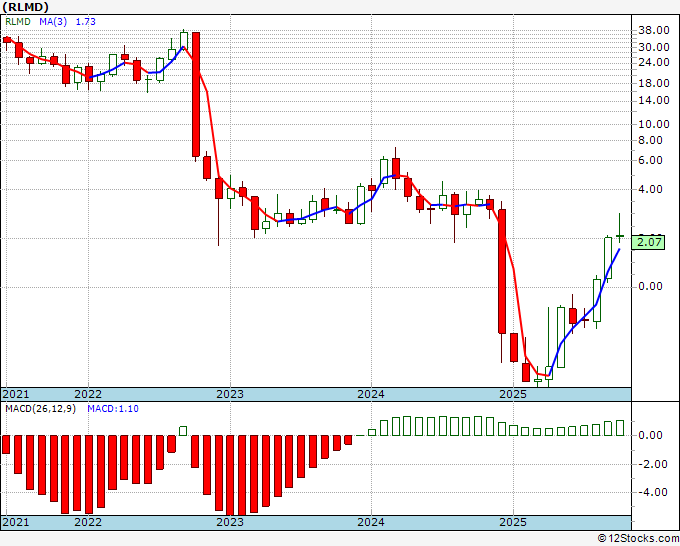
Task: Click the 24.00 price axis label
Action: [x=654, y=62]
